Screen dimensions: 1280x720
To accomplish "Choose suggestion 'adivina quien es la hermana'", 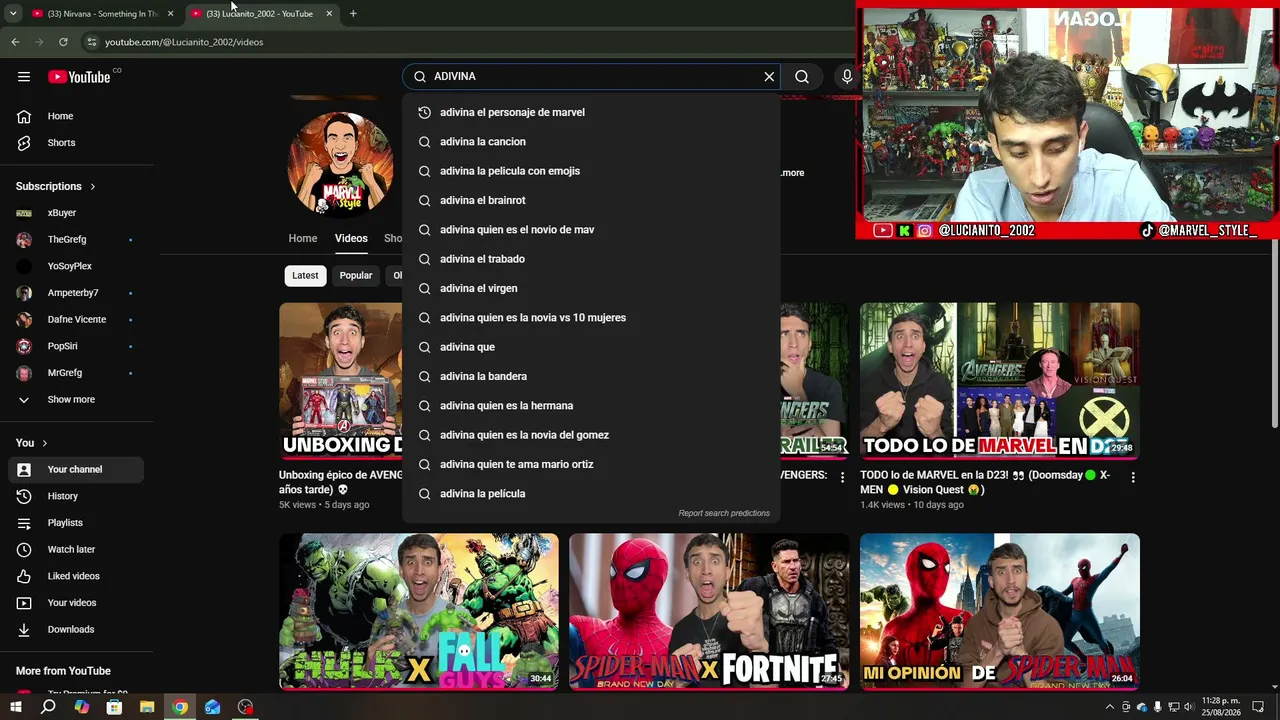I will (x=591, y=406).
